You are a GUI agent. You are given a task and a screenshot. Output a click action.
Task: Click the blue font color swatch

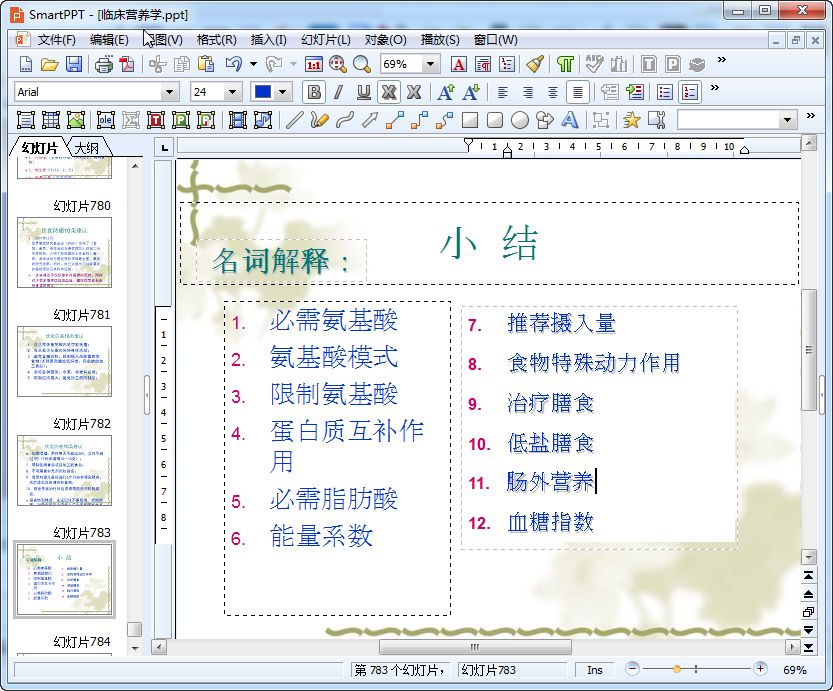coord(263,92)
